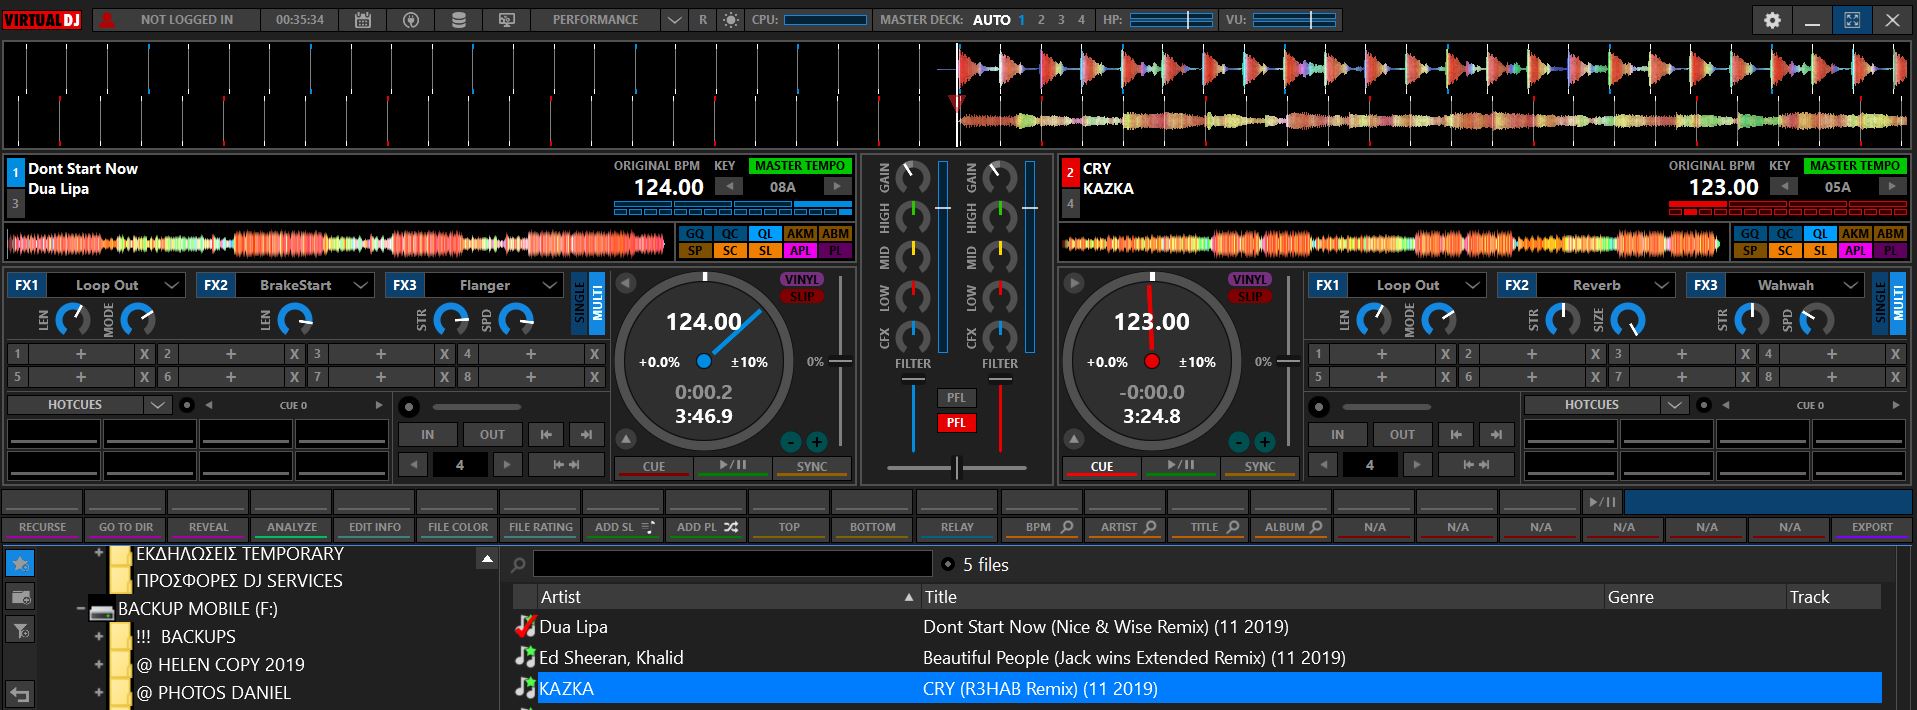Screen dimensions: 1917x710
Task: Expand @ HELEN COPY 2019 folder
Action: point(99,664)
